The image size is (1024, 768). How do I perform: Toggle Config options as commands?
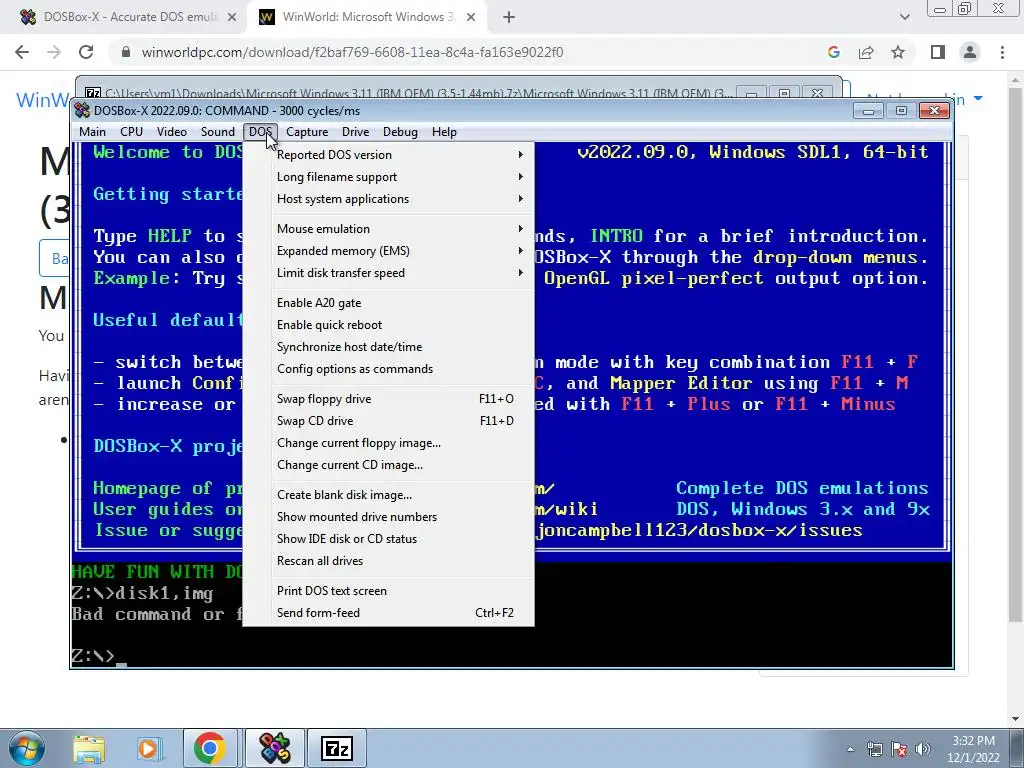tap(389, 369)
